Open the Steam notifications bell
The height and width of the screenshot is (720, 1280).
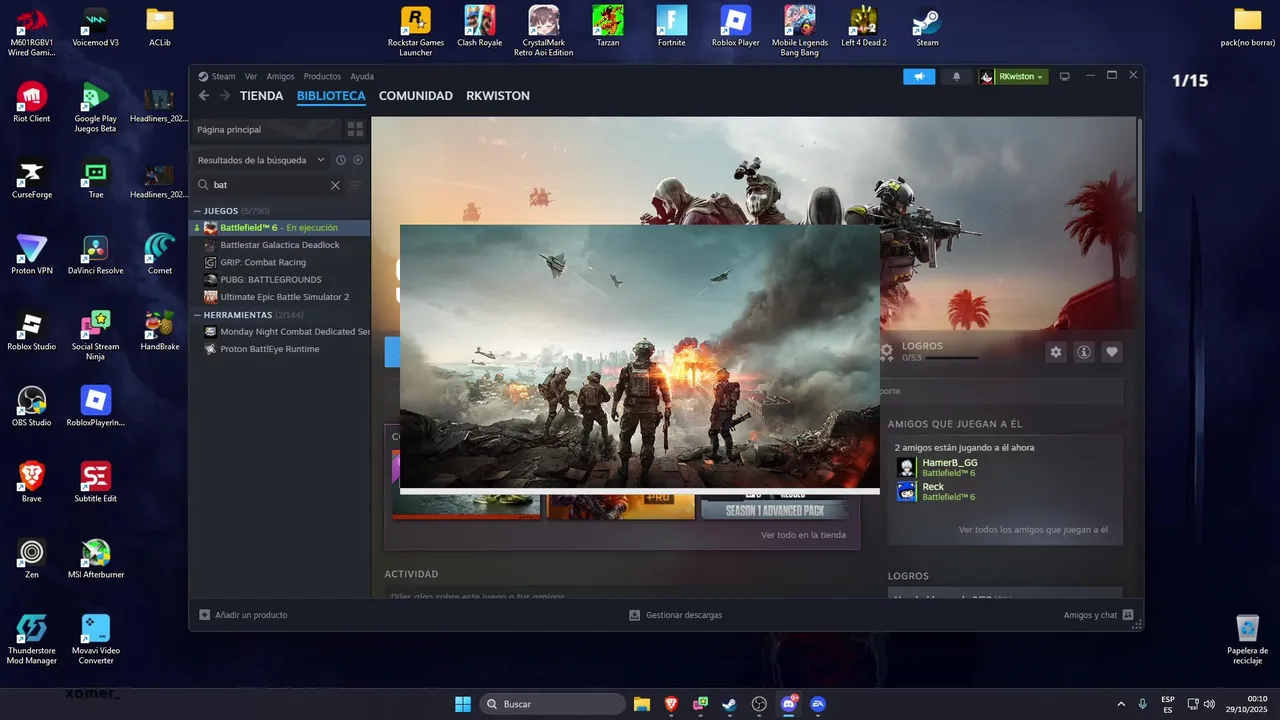point(956,76)
